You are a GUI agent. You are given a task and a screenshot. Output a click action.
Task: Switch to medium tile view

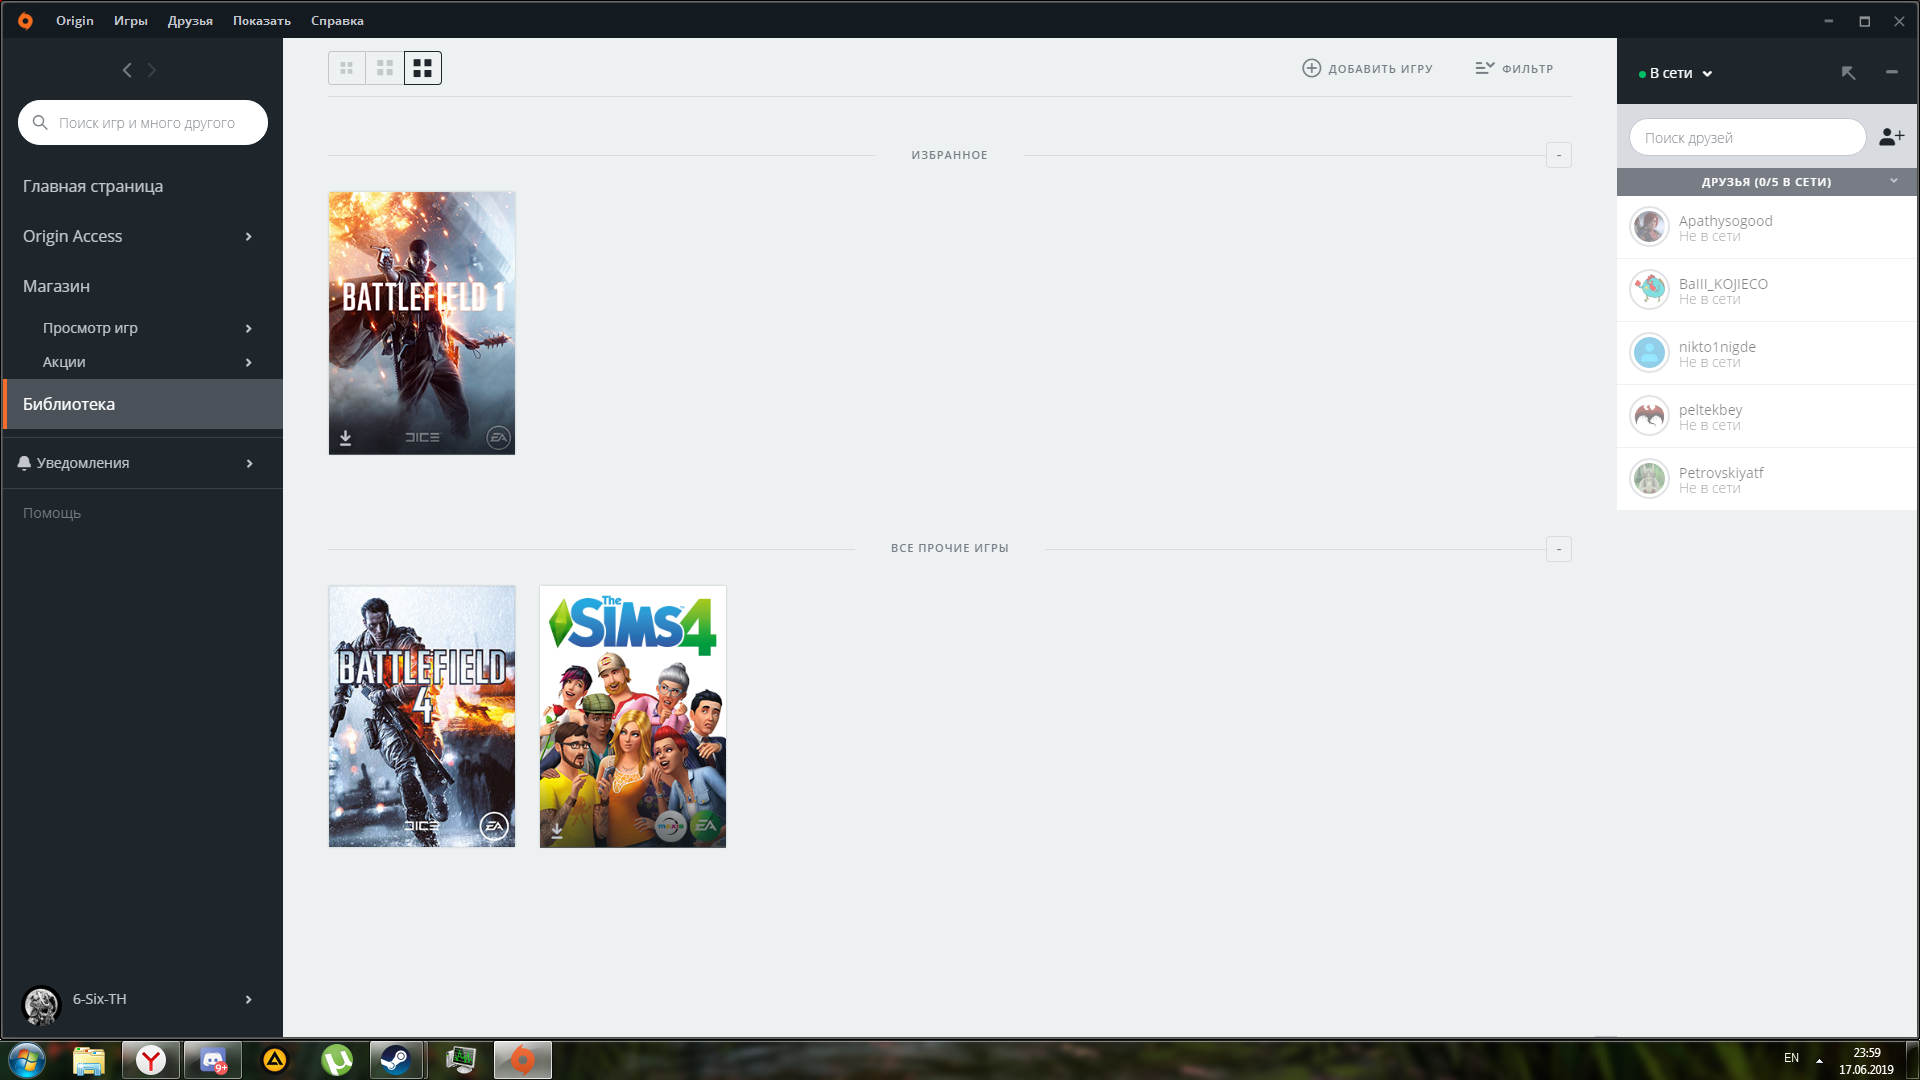(385, 68)
